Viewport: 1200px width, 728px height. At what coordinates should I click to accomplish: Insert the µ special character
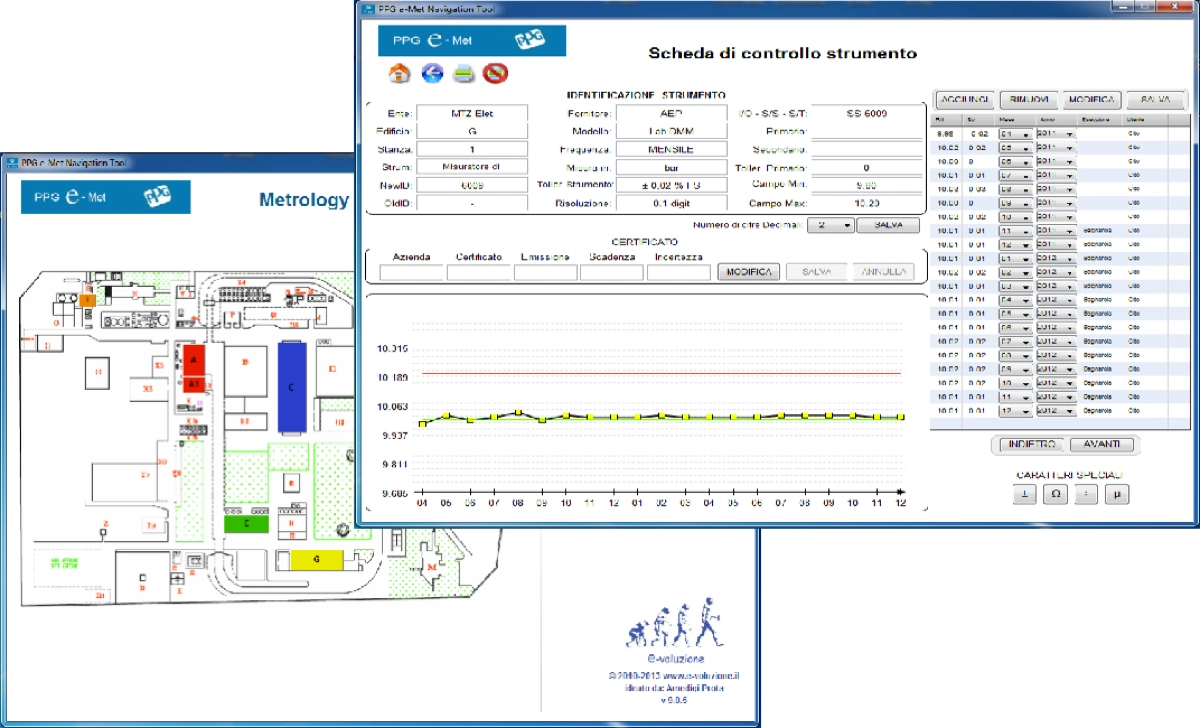click(1117, 494)
